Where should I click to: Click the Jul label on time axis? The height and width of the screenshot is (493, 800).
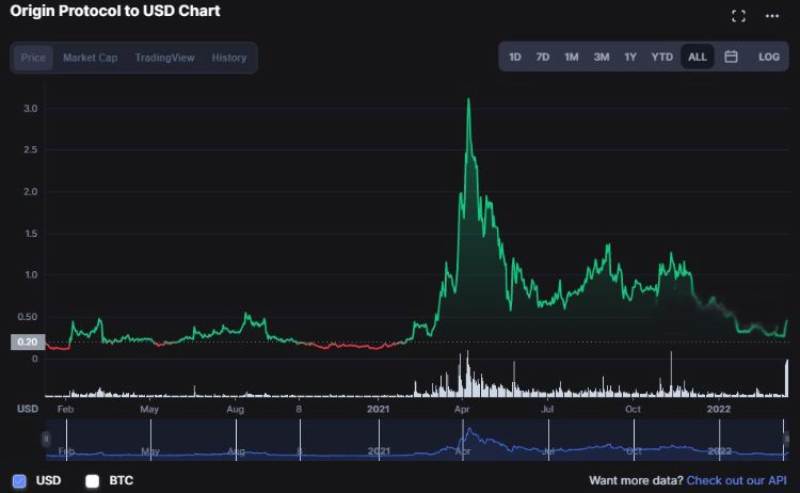pos(547,409)
